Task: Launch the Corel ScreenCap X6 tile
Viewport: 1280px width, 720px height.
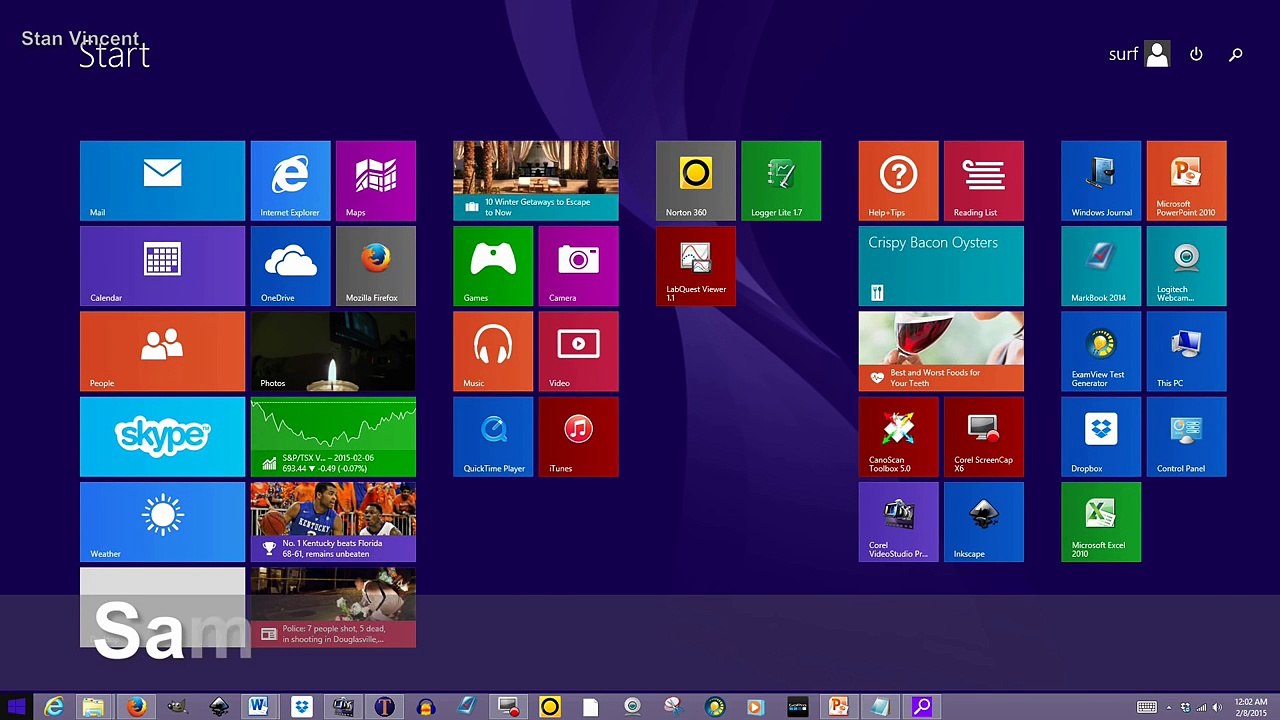Action: [x=983, y=436]
